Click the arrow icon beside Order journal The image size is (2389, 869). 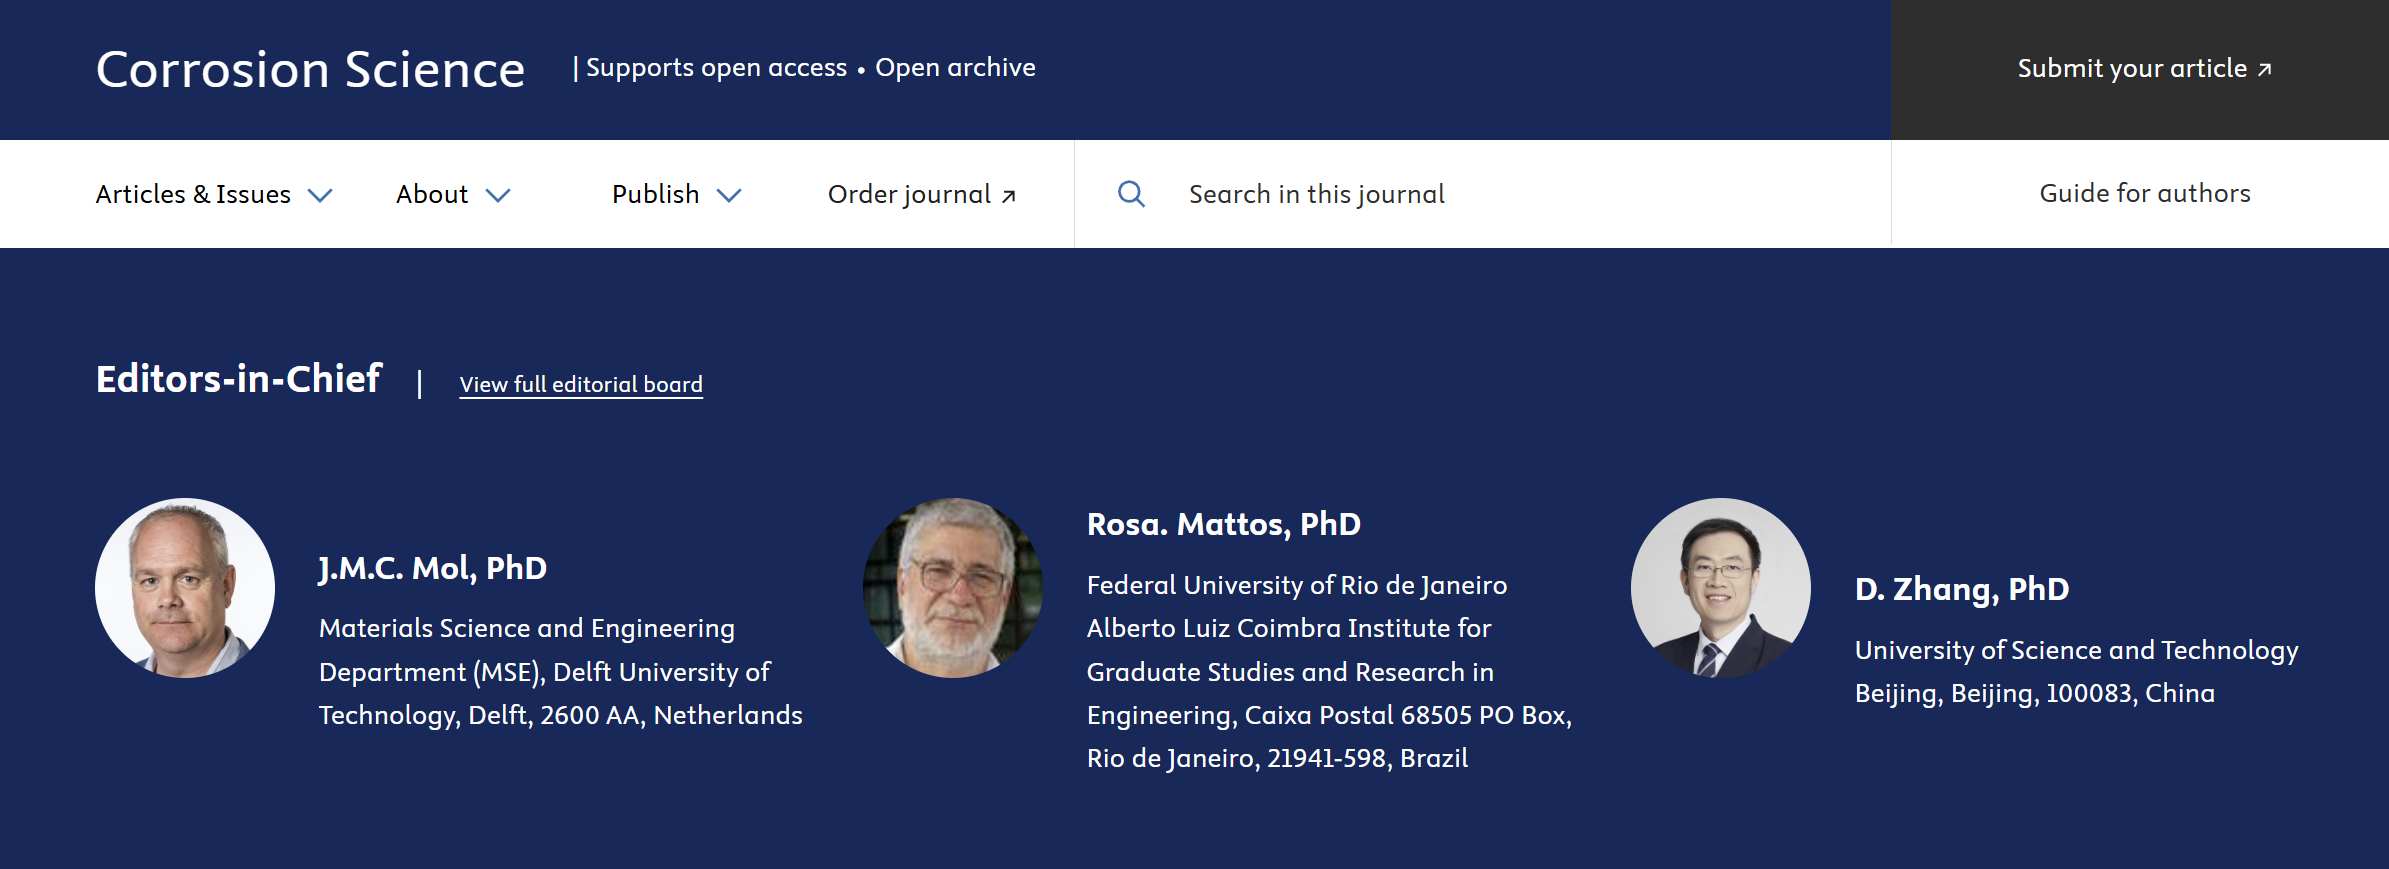point(1009,196)
